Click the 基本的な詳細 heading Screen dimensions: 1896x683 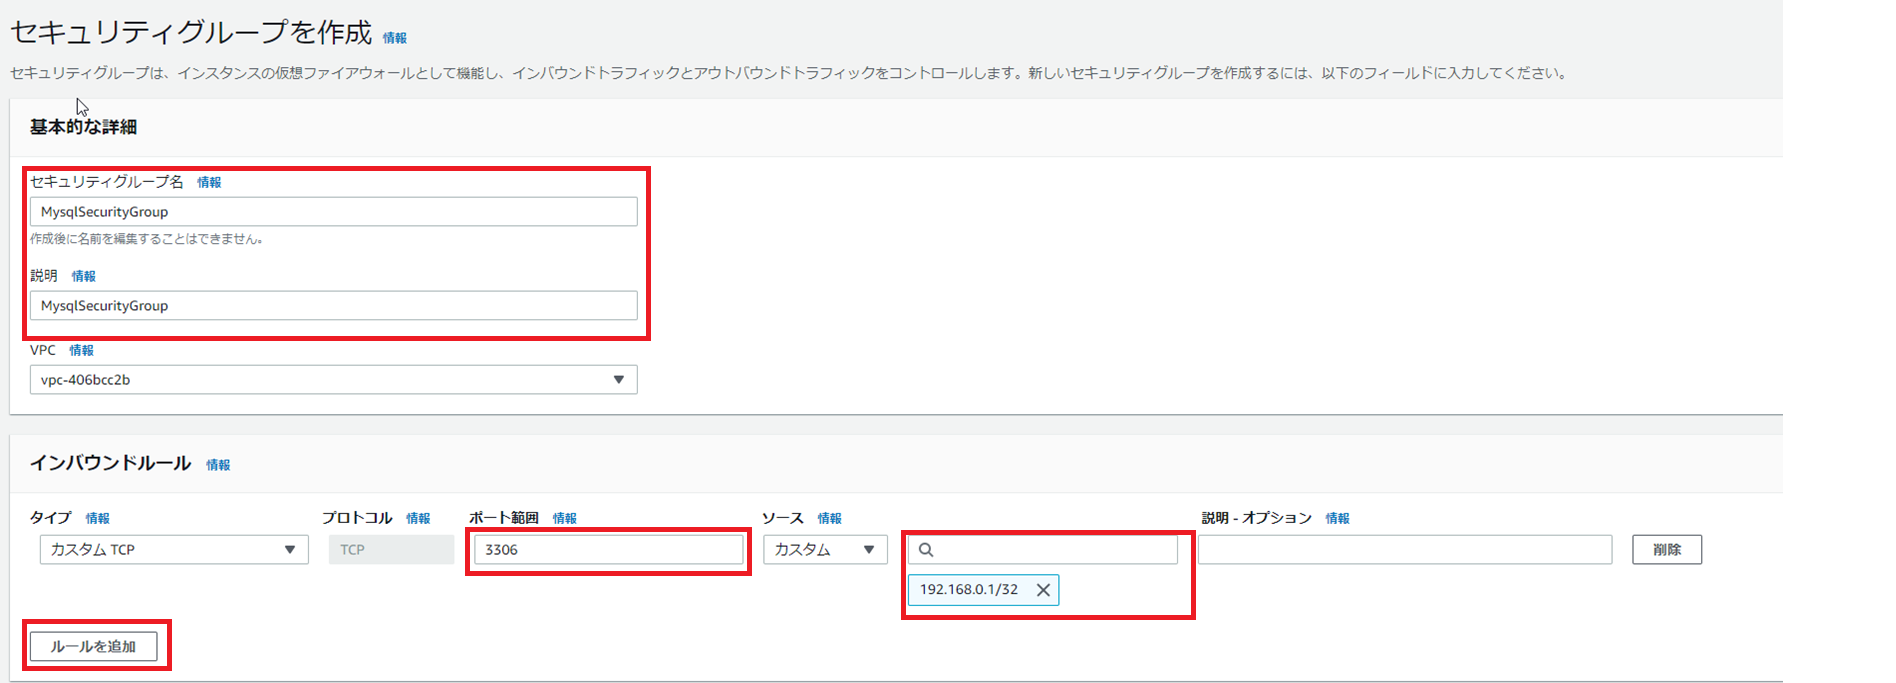(x=83, y=127)
